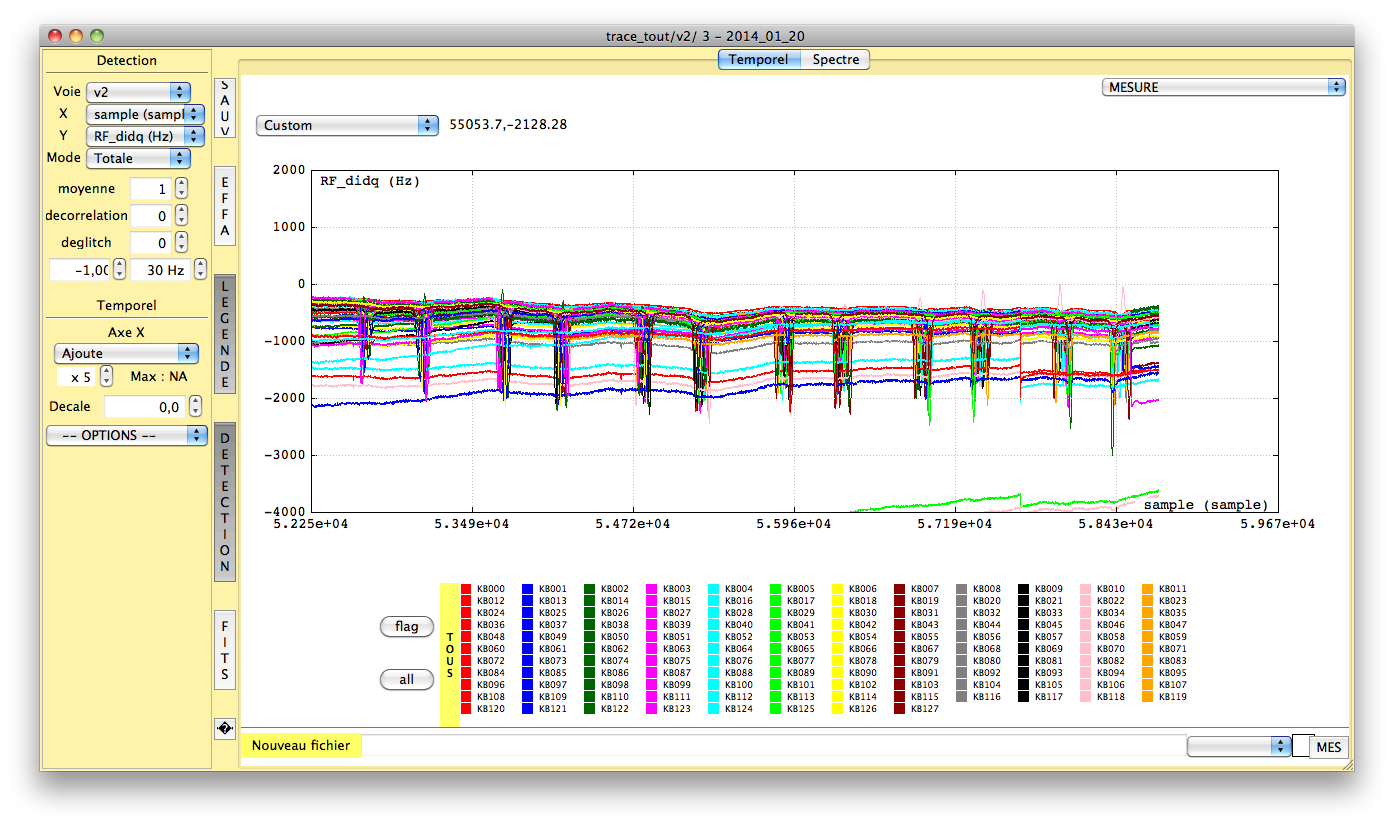The image size is (1394, 826).
Task: Open the FITS vertical button
Action: [x=225, y=650]
